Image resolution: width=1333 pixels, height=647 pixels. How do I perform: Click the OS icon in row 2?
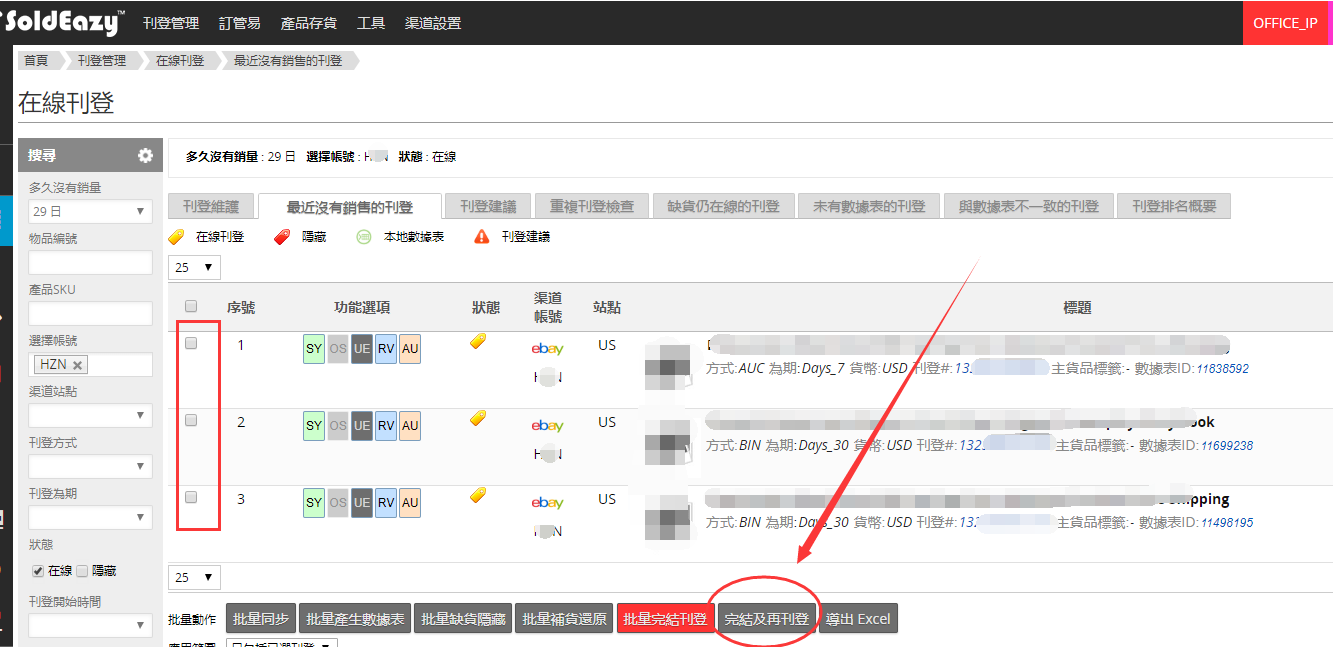pos(338,426)
